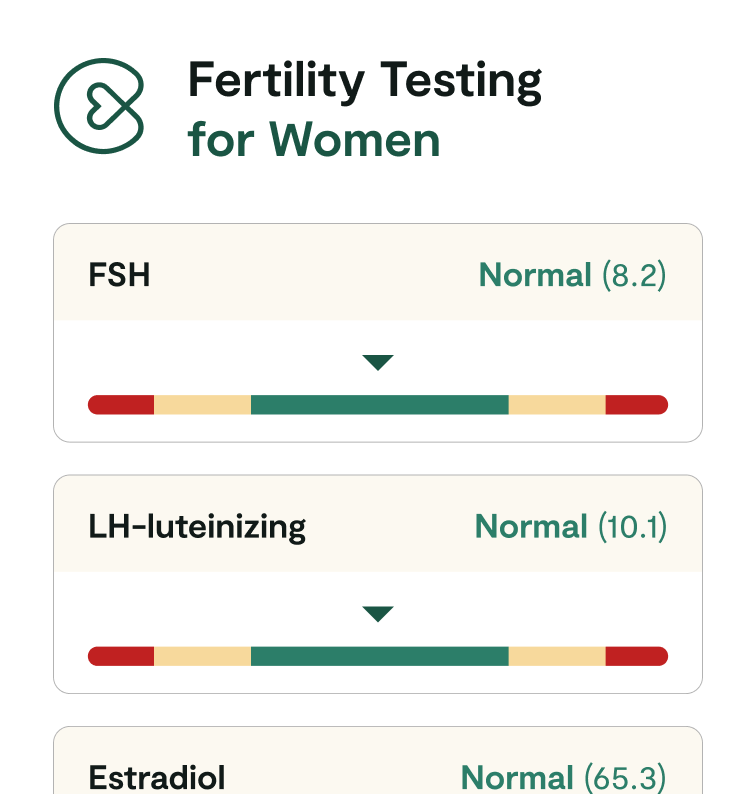Select the Fertility Testing heading
This screenshot has height=794, width=742.
pyautogui.click(x=365, y=81)
